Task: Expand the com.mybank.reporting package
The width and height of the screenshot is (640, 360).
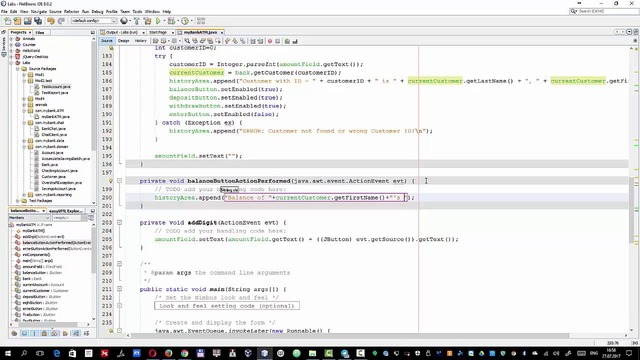Action: pyautogui.click(x=24, y=195)
